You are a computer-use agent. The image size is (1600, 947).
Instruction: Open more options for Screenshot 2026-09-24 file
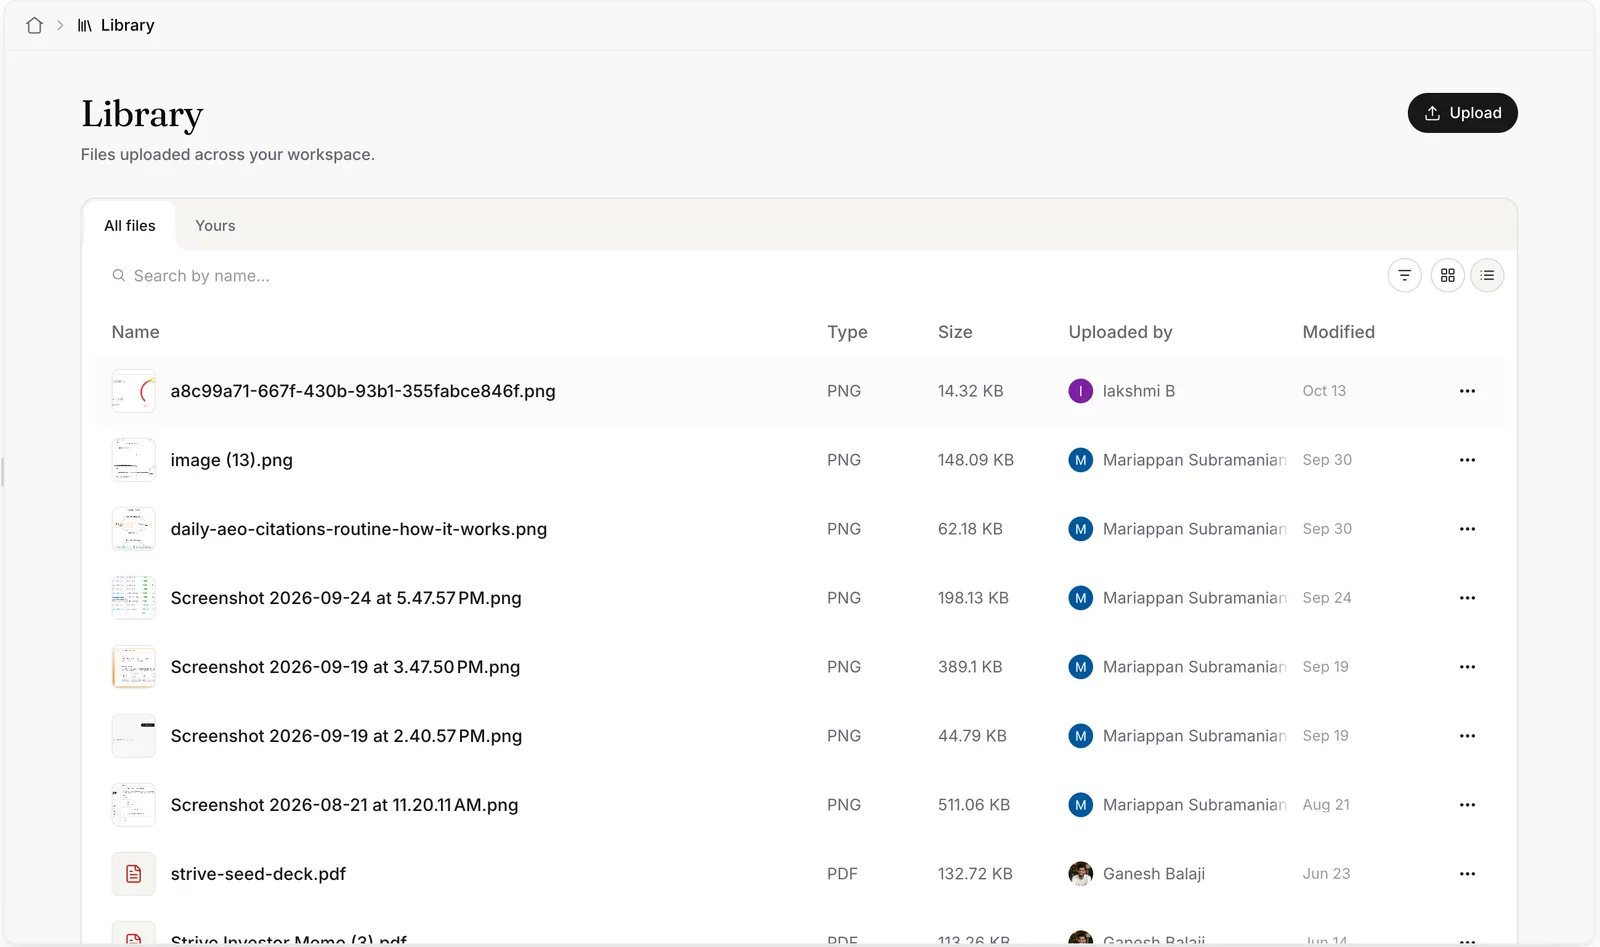pyautogui.click(x=1467, y=598)
